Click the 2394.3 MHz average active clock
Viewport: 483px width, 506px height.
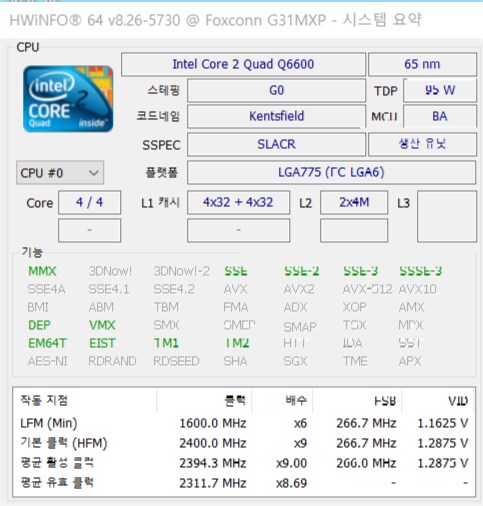tap(213, 463)
